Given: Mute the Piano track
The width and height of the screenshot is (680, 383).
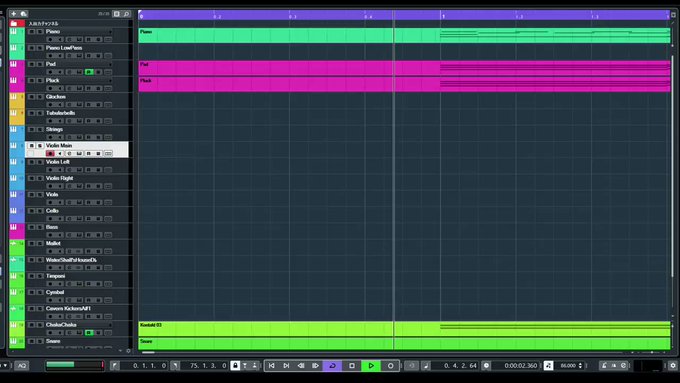Looking at the screenshot, I should click(x=31, y=32).
